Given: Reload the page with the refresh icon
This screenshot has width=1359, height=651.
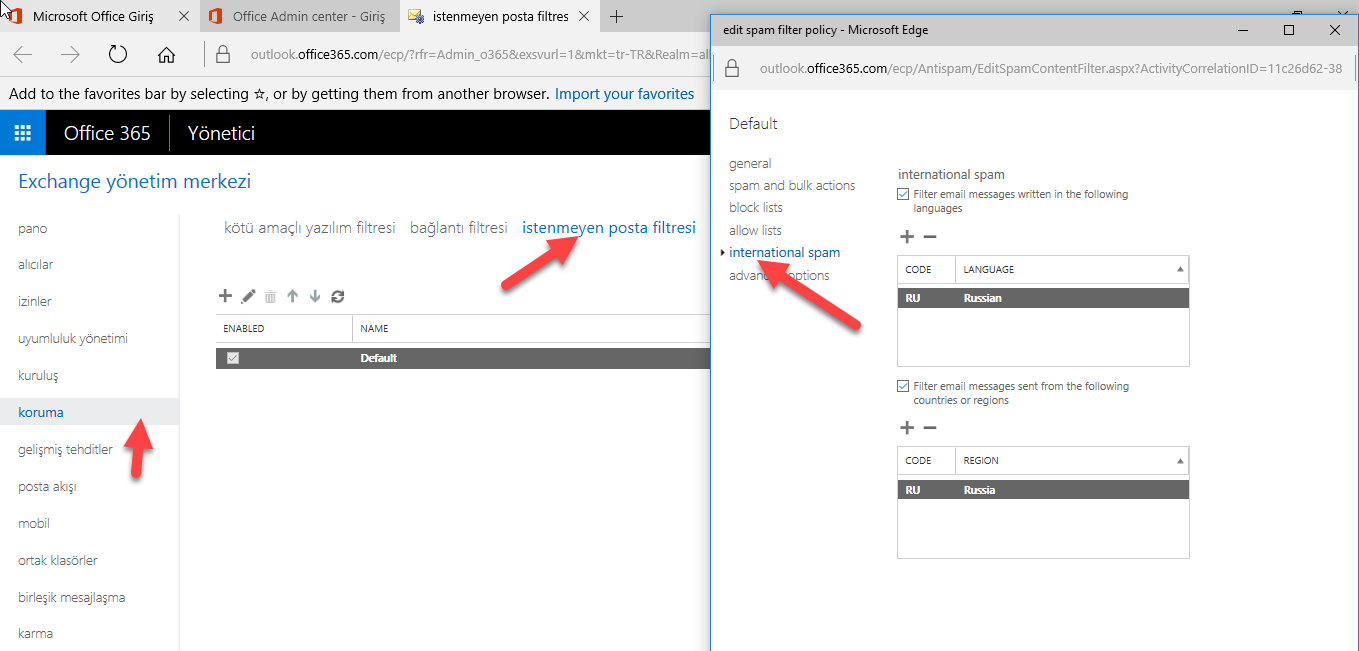Looking at the screenshot, I should coord(118,54).
